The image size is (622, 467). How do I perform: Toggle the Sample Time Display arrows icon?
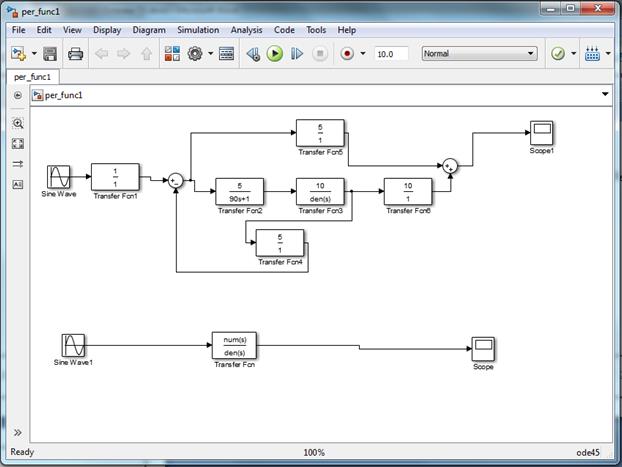coord(18,164)
